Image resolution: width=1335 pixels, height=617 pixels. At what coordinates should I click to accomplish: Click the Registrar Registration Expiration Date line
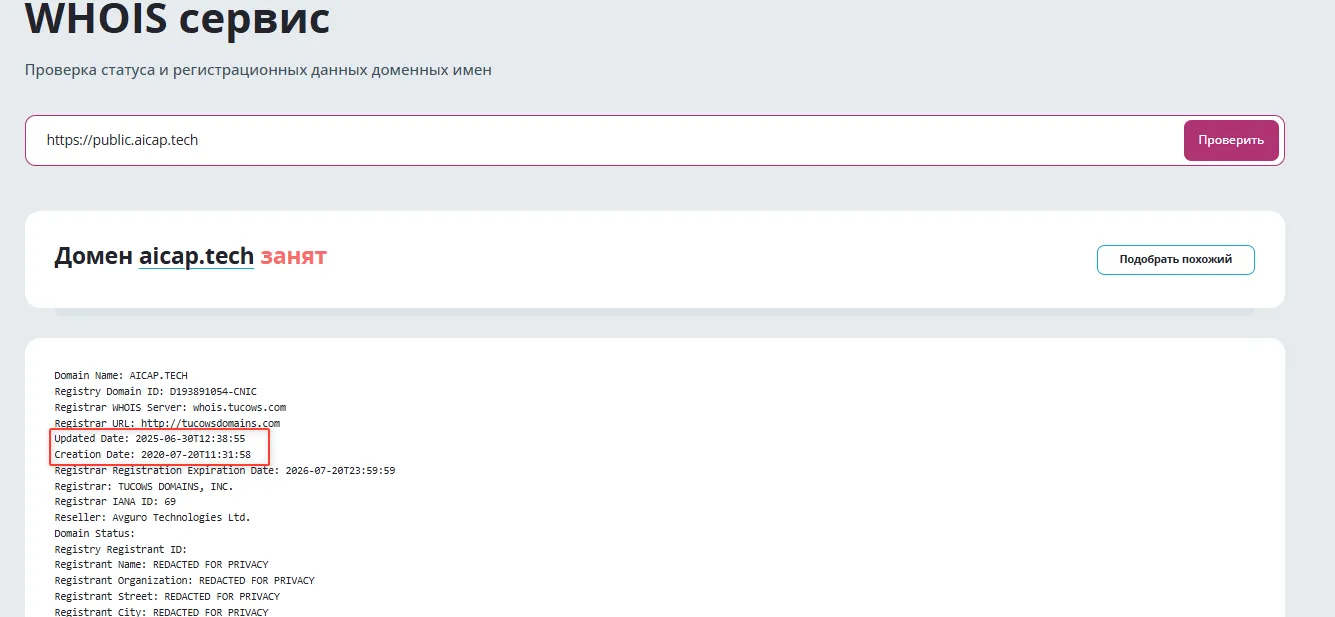click(x=225, y=471)
